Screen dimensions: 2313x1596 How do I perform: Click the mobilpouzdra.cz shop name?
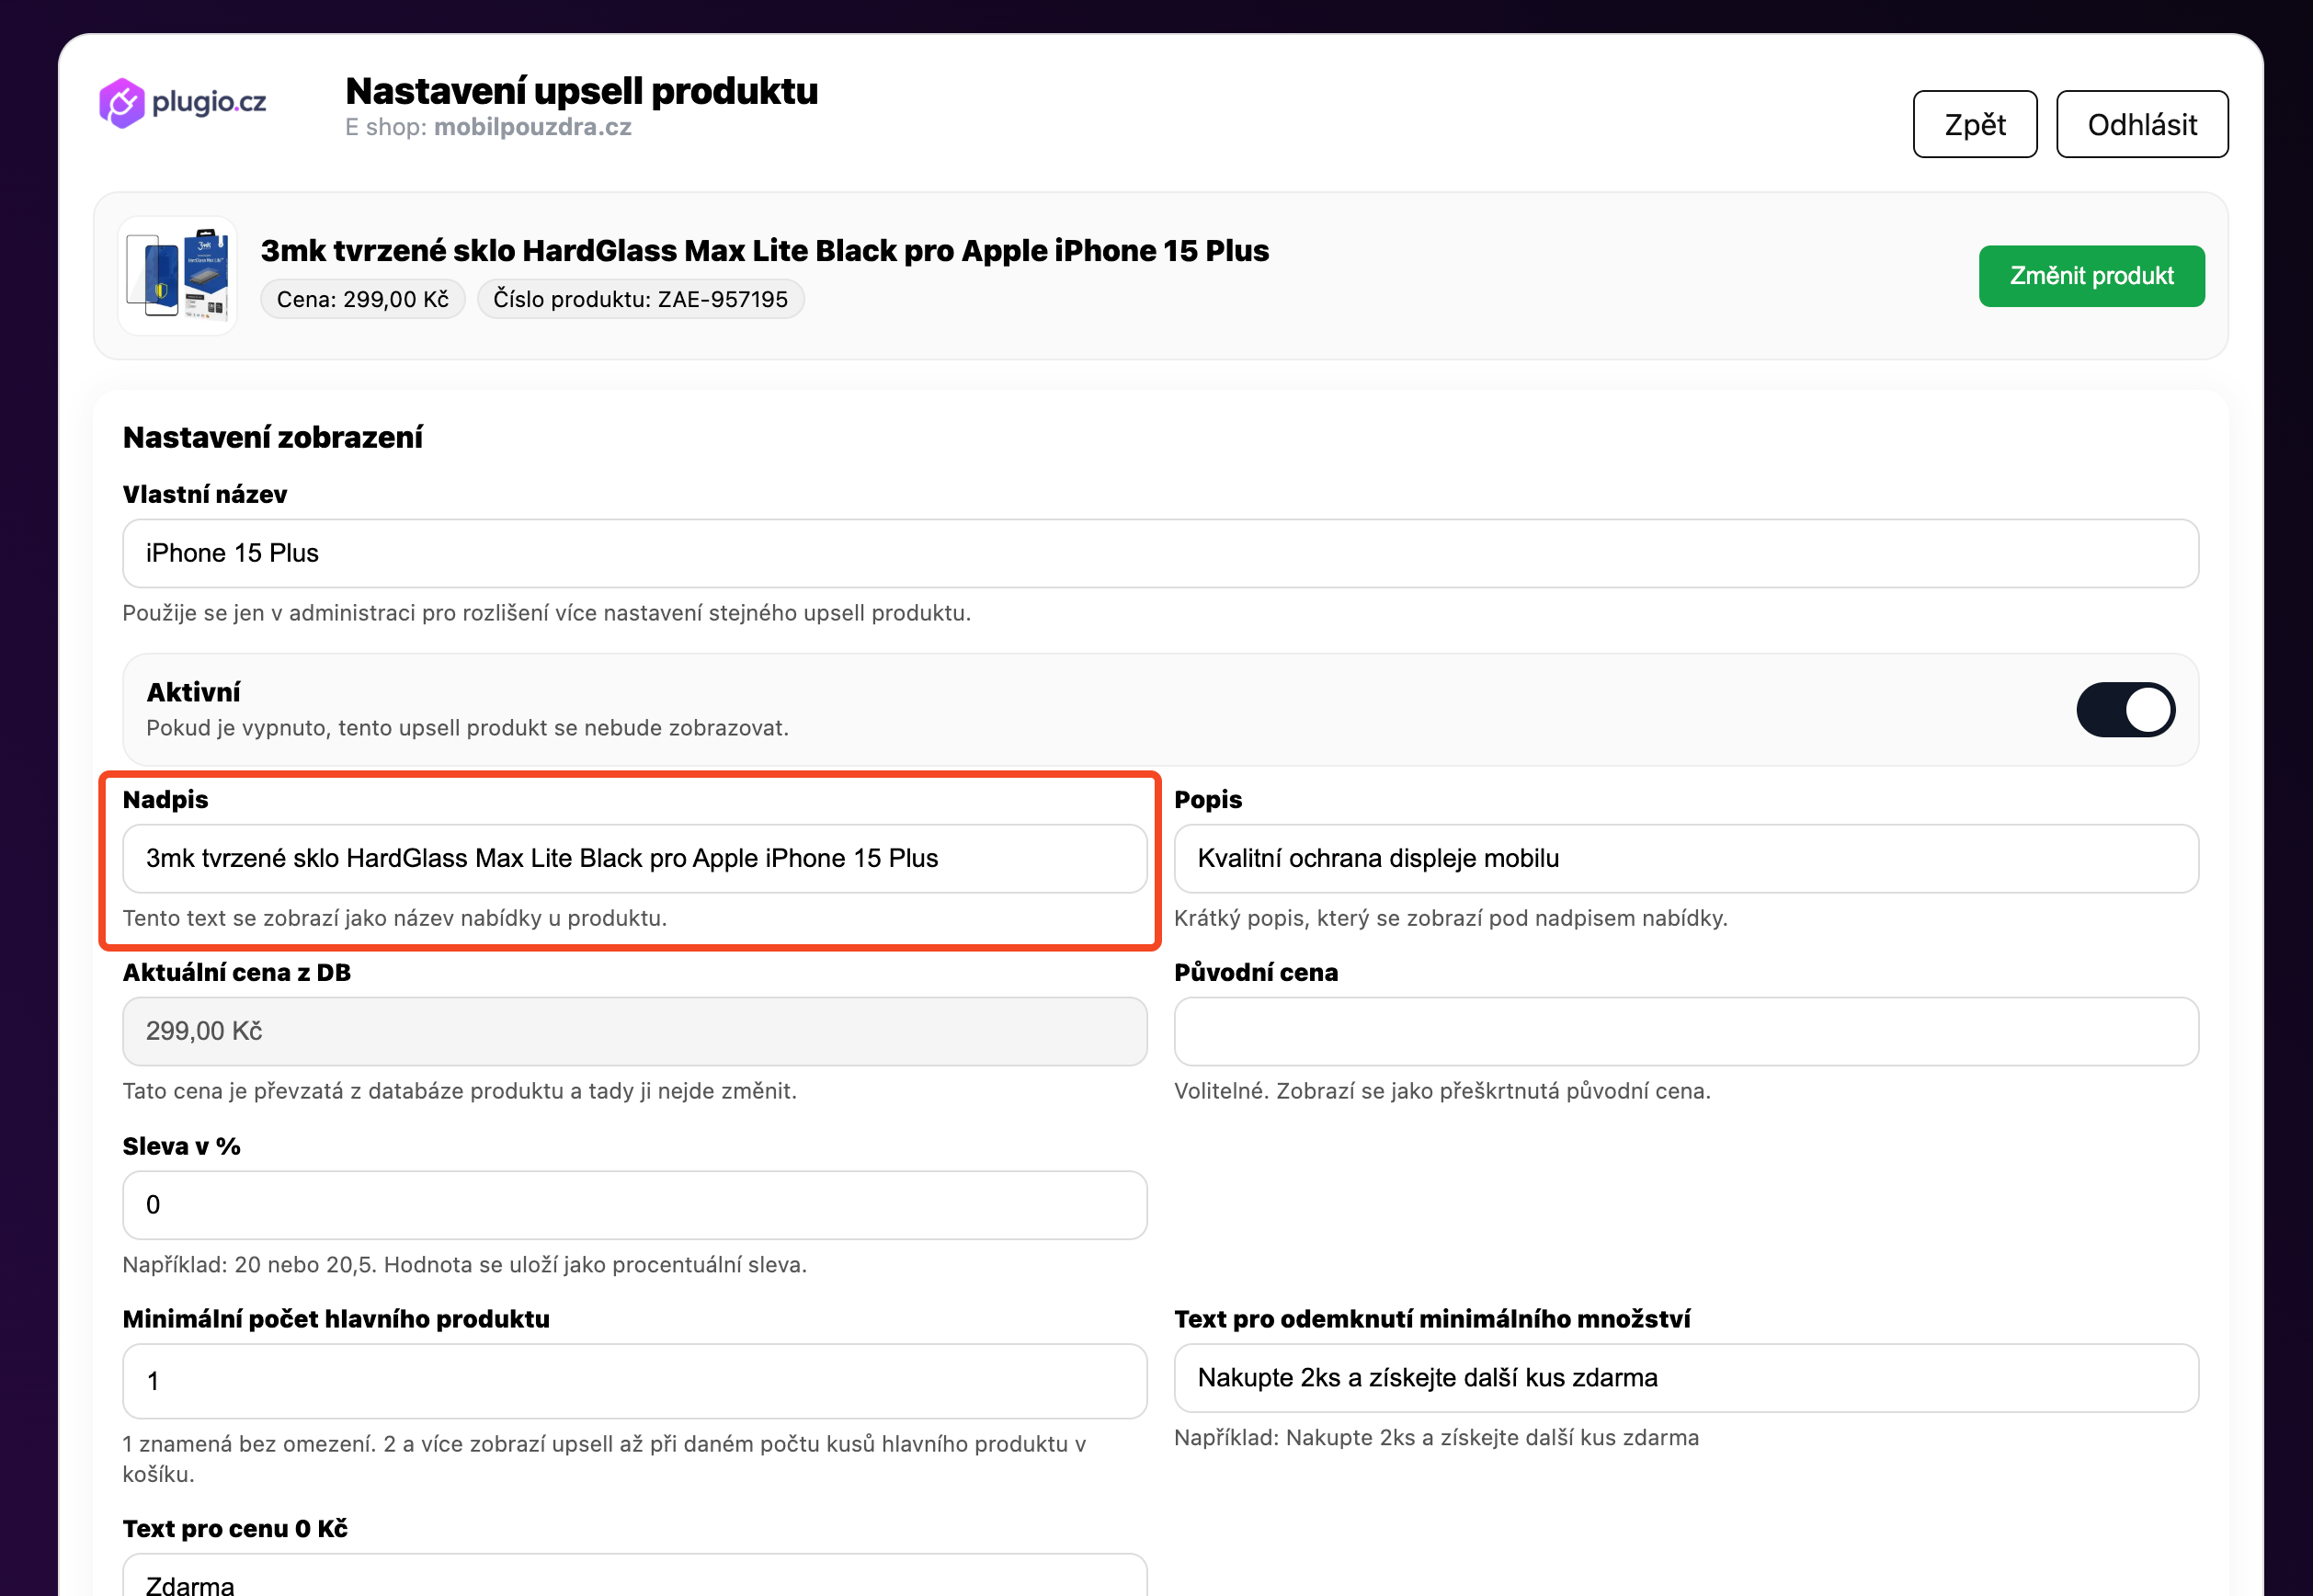533,127
